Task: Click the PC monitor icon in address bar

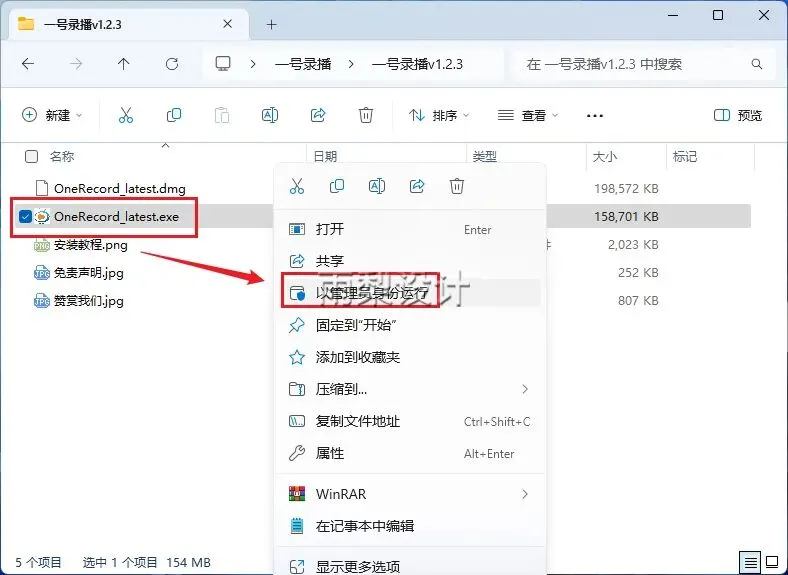Action: coord(223,63)
